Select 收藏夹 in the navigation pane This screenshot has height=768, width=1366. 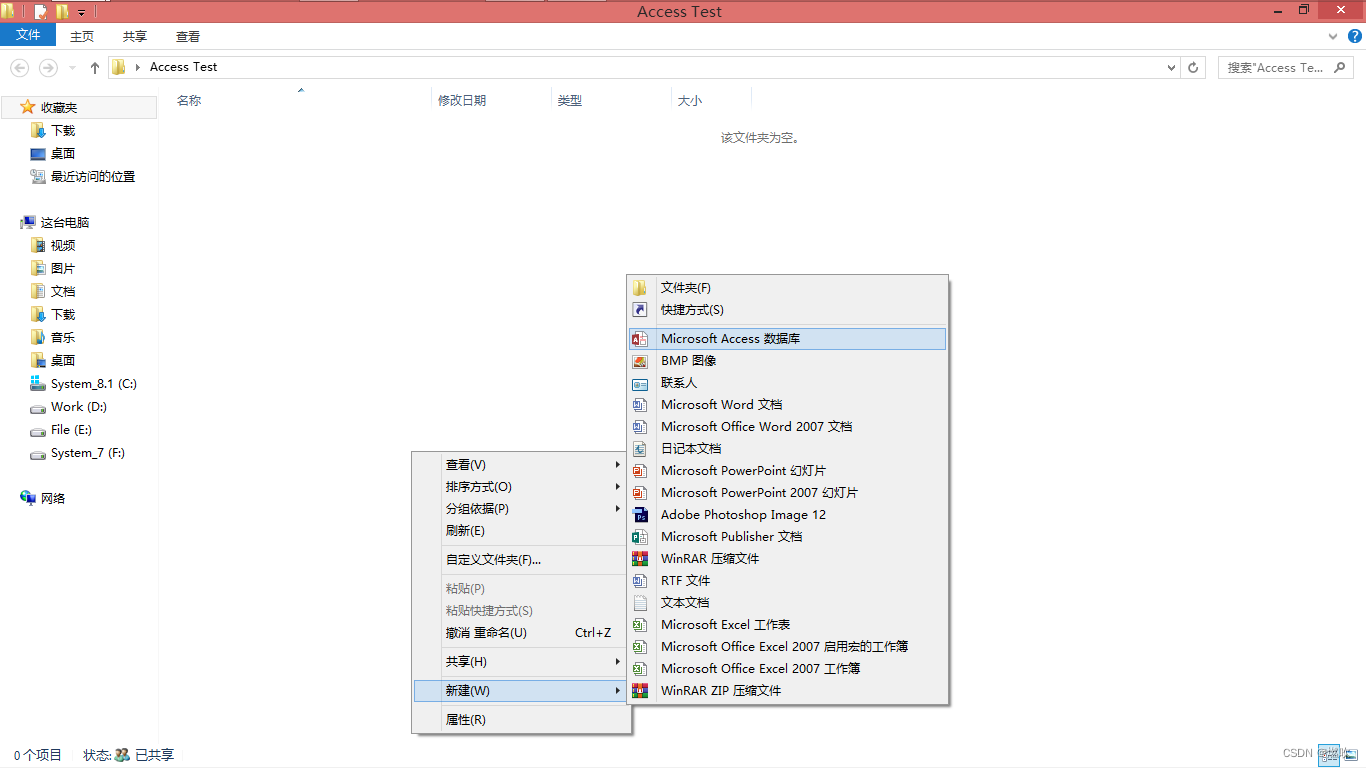coord(79,107)
